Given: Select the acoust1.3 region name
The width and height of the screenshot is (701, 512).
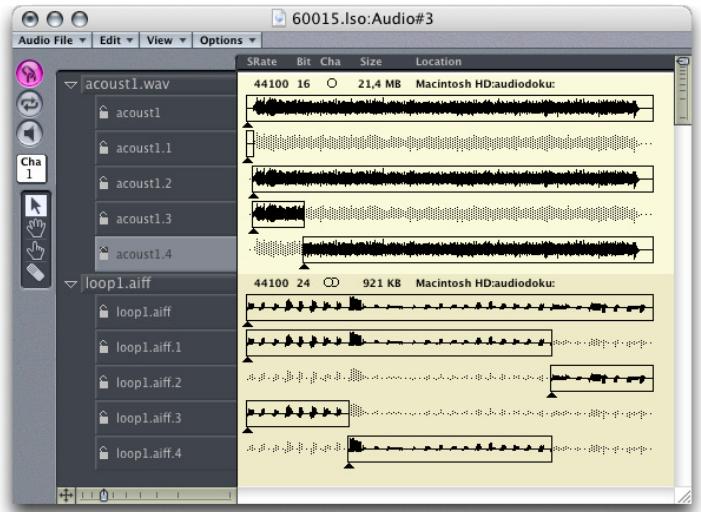Looking at the screenshot, I should pos(144,219).
